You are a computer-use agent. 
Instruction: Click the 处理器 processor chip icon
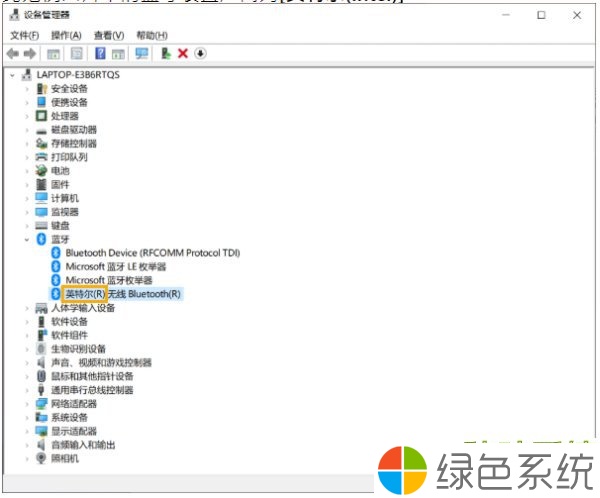click(x=41, y=116)
